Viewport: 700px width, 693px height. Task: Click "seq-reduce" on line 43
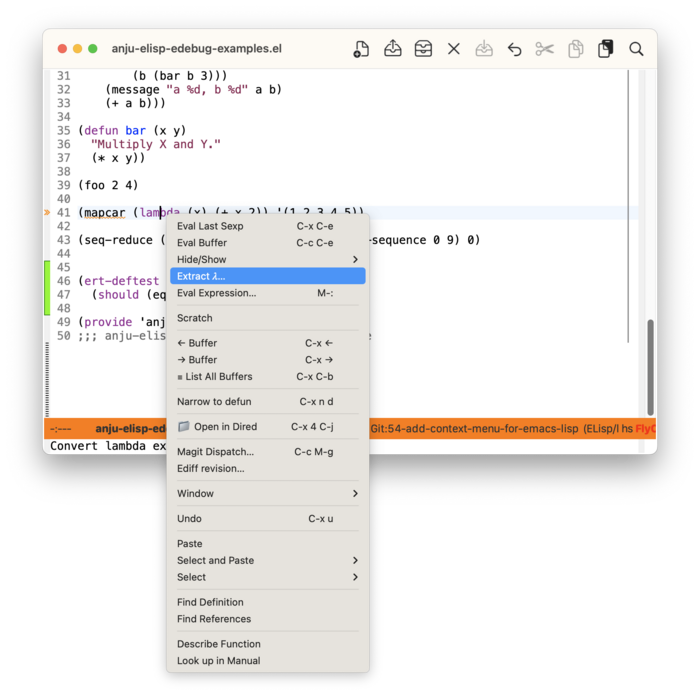pos(118,240)
